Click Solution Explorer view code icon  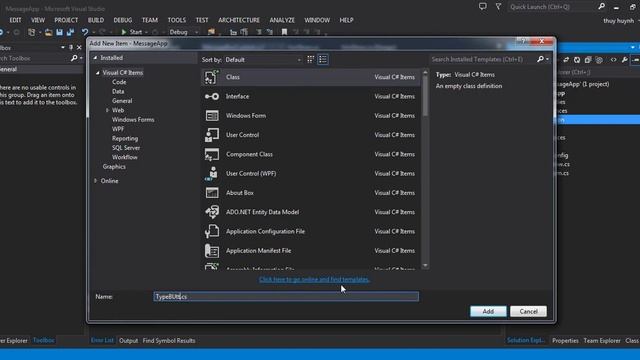click(x=613, y=60)
